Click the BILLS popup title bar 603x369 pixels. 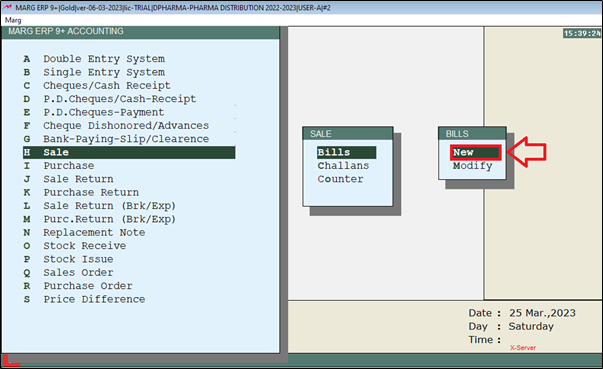(472, 133)
